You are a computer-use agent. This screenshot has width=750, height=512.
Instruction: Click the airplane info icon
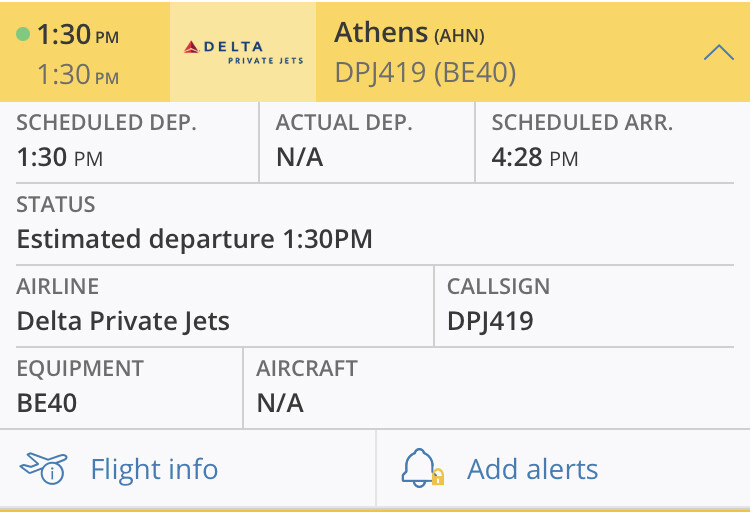pos(43,468)
